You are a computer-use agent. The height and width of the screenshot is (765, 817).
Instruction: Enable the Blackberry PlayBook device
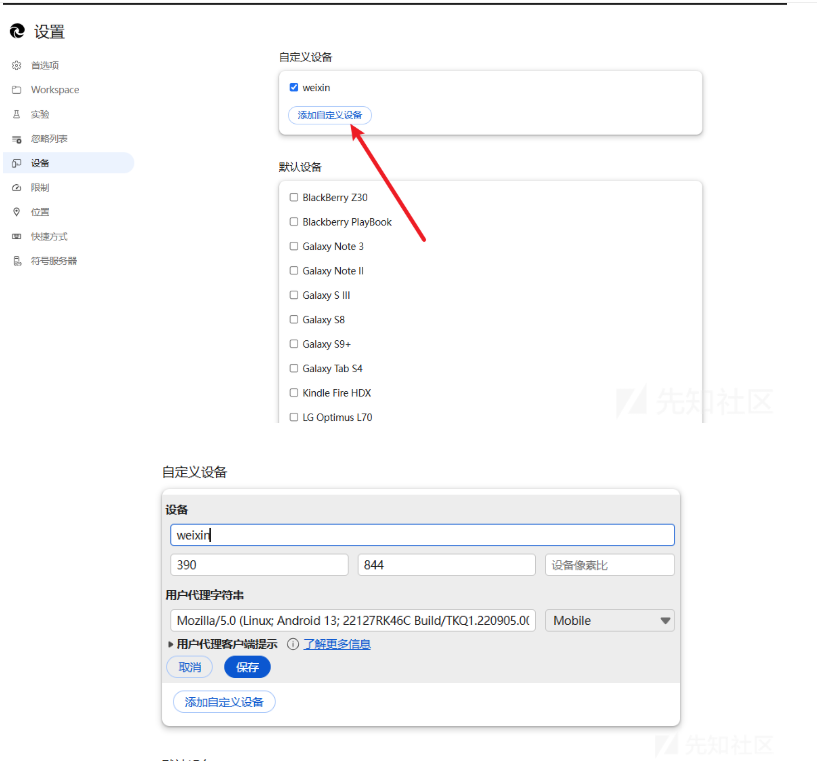click(294, 221)
